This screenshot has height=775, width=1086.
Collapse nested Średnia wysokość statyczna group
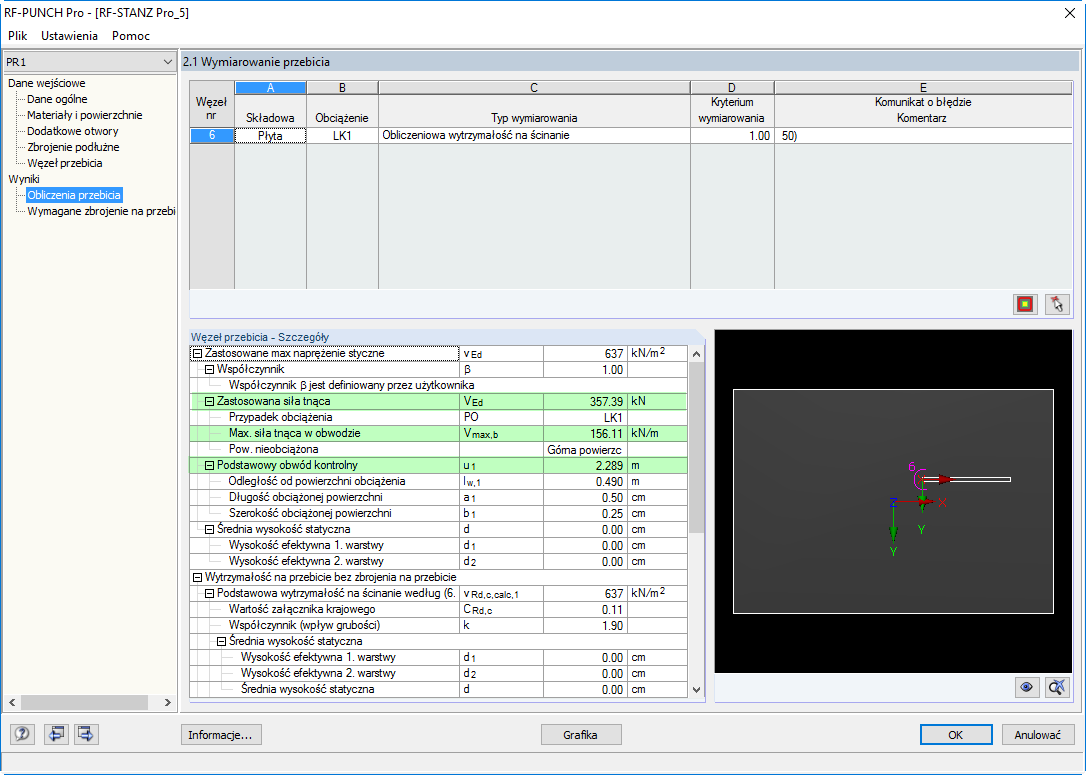pos(221,641)
